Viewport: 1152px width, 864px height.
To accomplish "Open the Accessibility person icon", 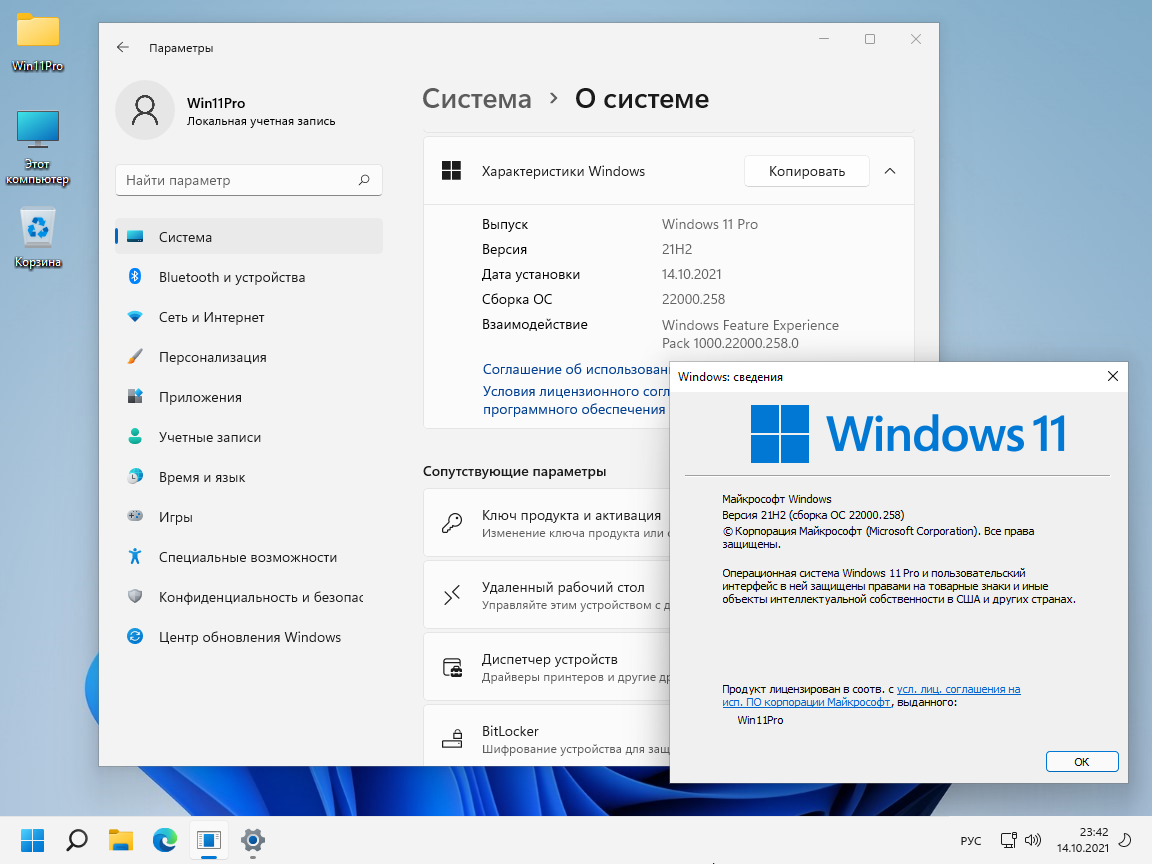I will click(x=135, y=557).
